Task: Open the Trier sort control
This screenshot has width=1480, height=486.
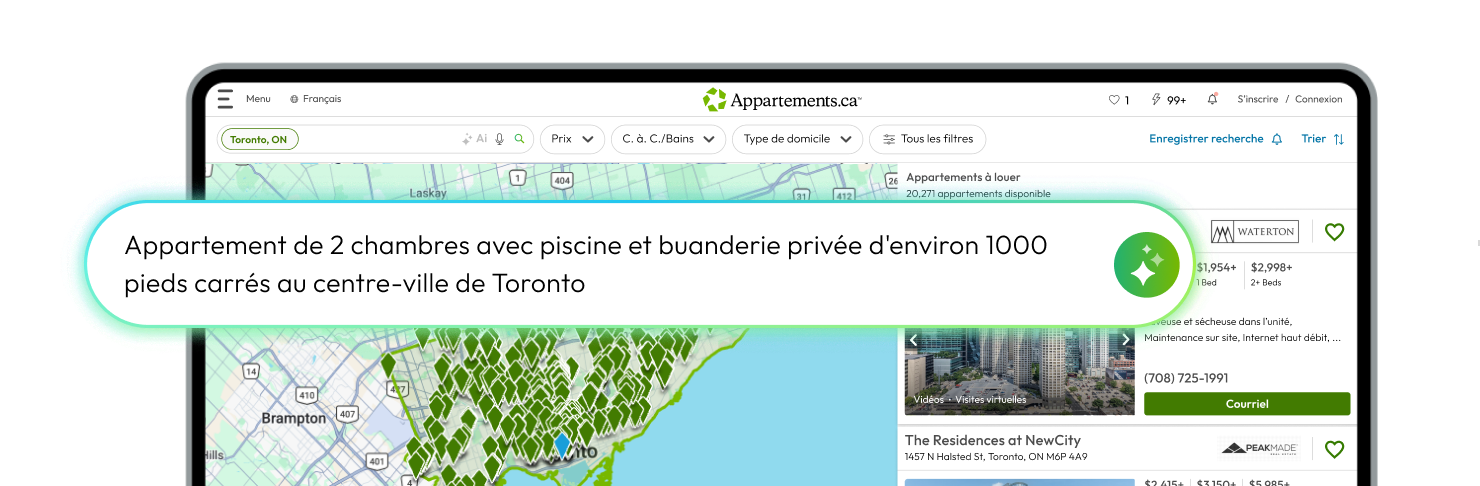Action: pos(1322,139)
